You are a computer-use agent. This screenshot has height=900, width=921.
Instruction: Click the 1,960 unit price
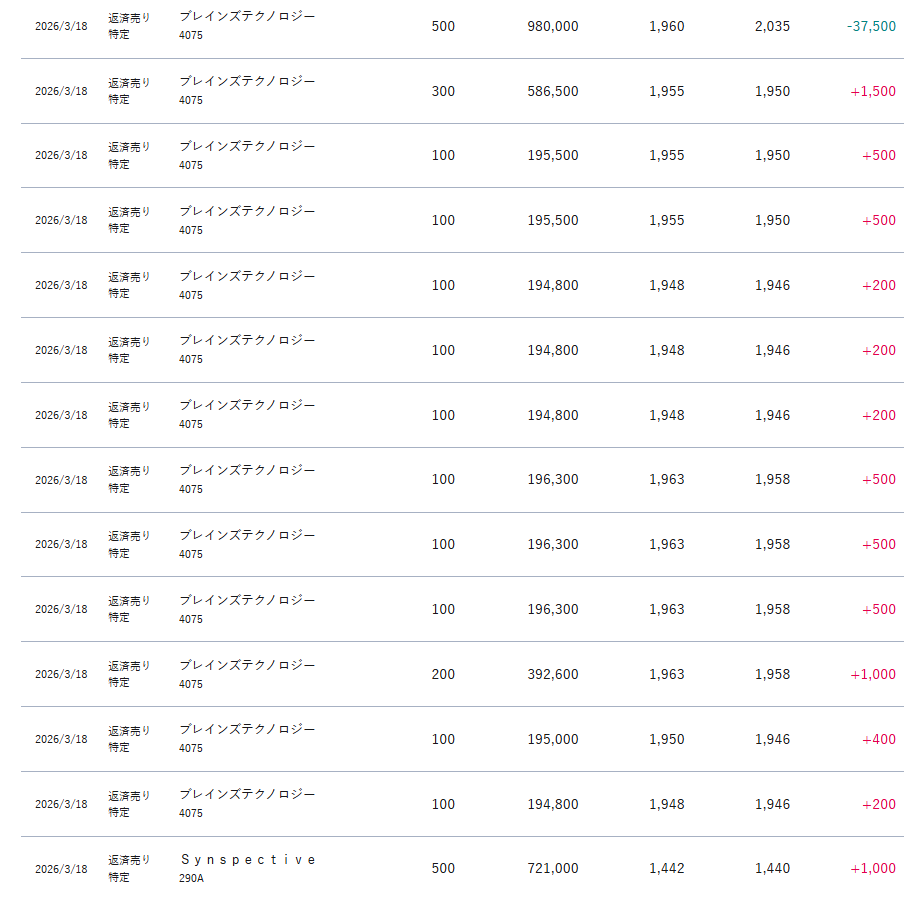pos(666,26)
